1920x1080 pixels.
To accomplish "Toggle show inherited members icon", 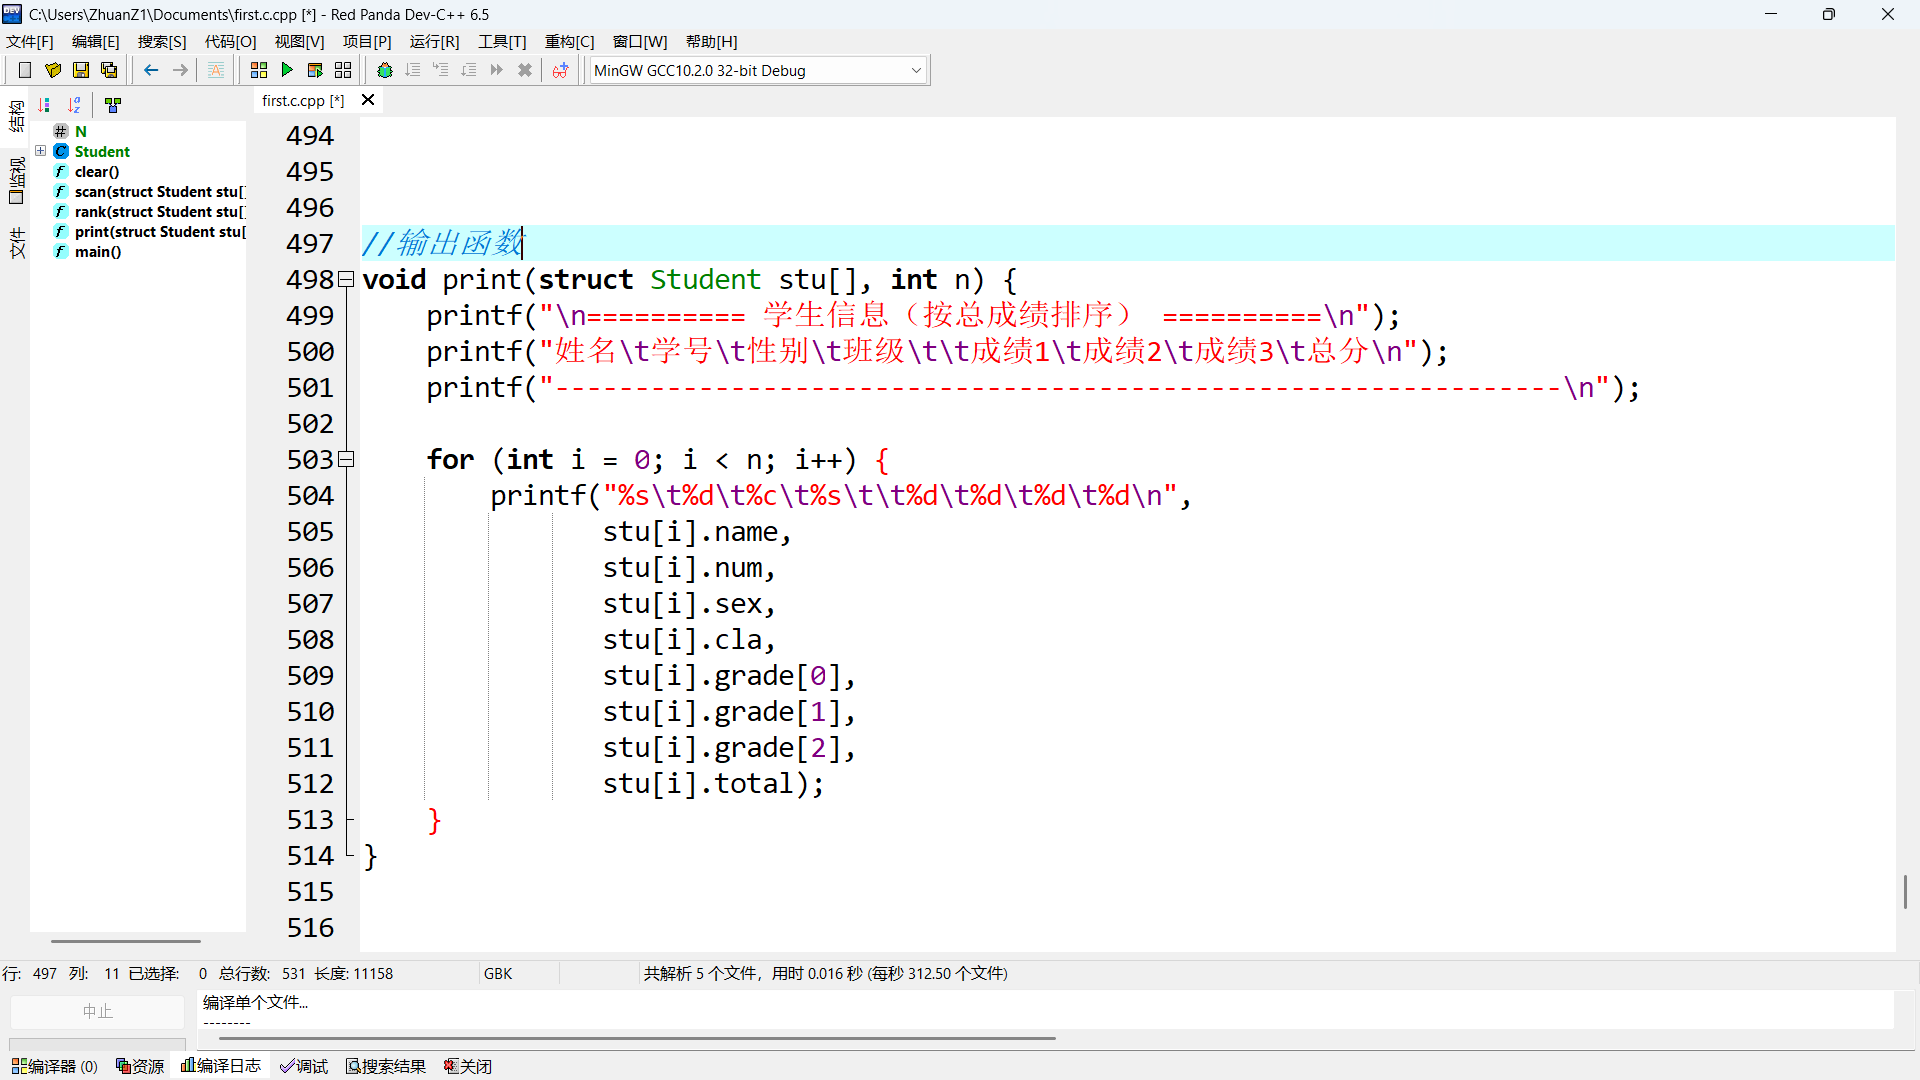I will [113, 105].
